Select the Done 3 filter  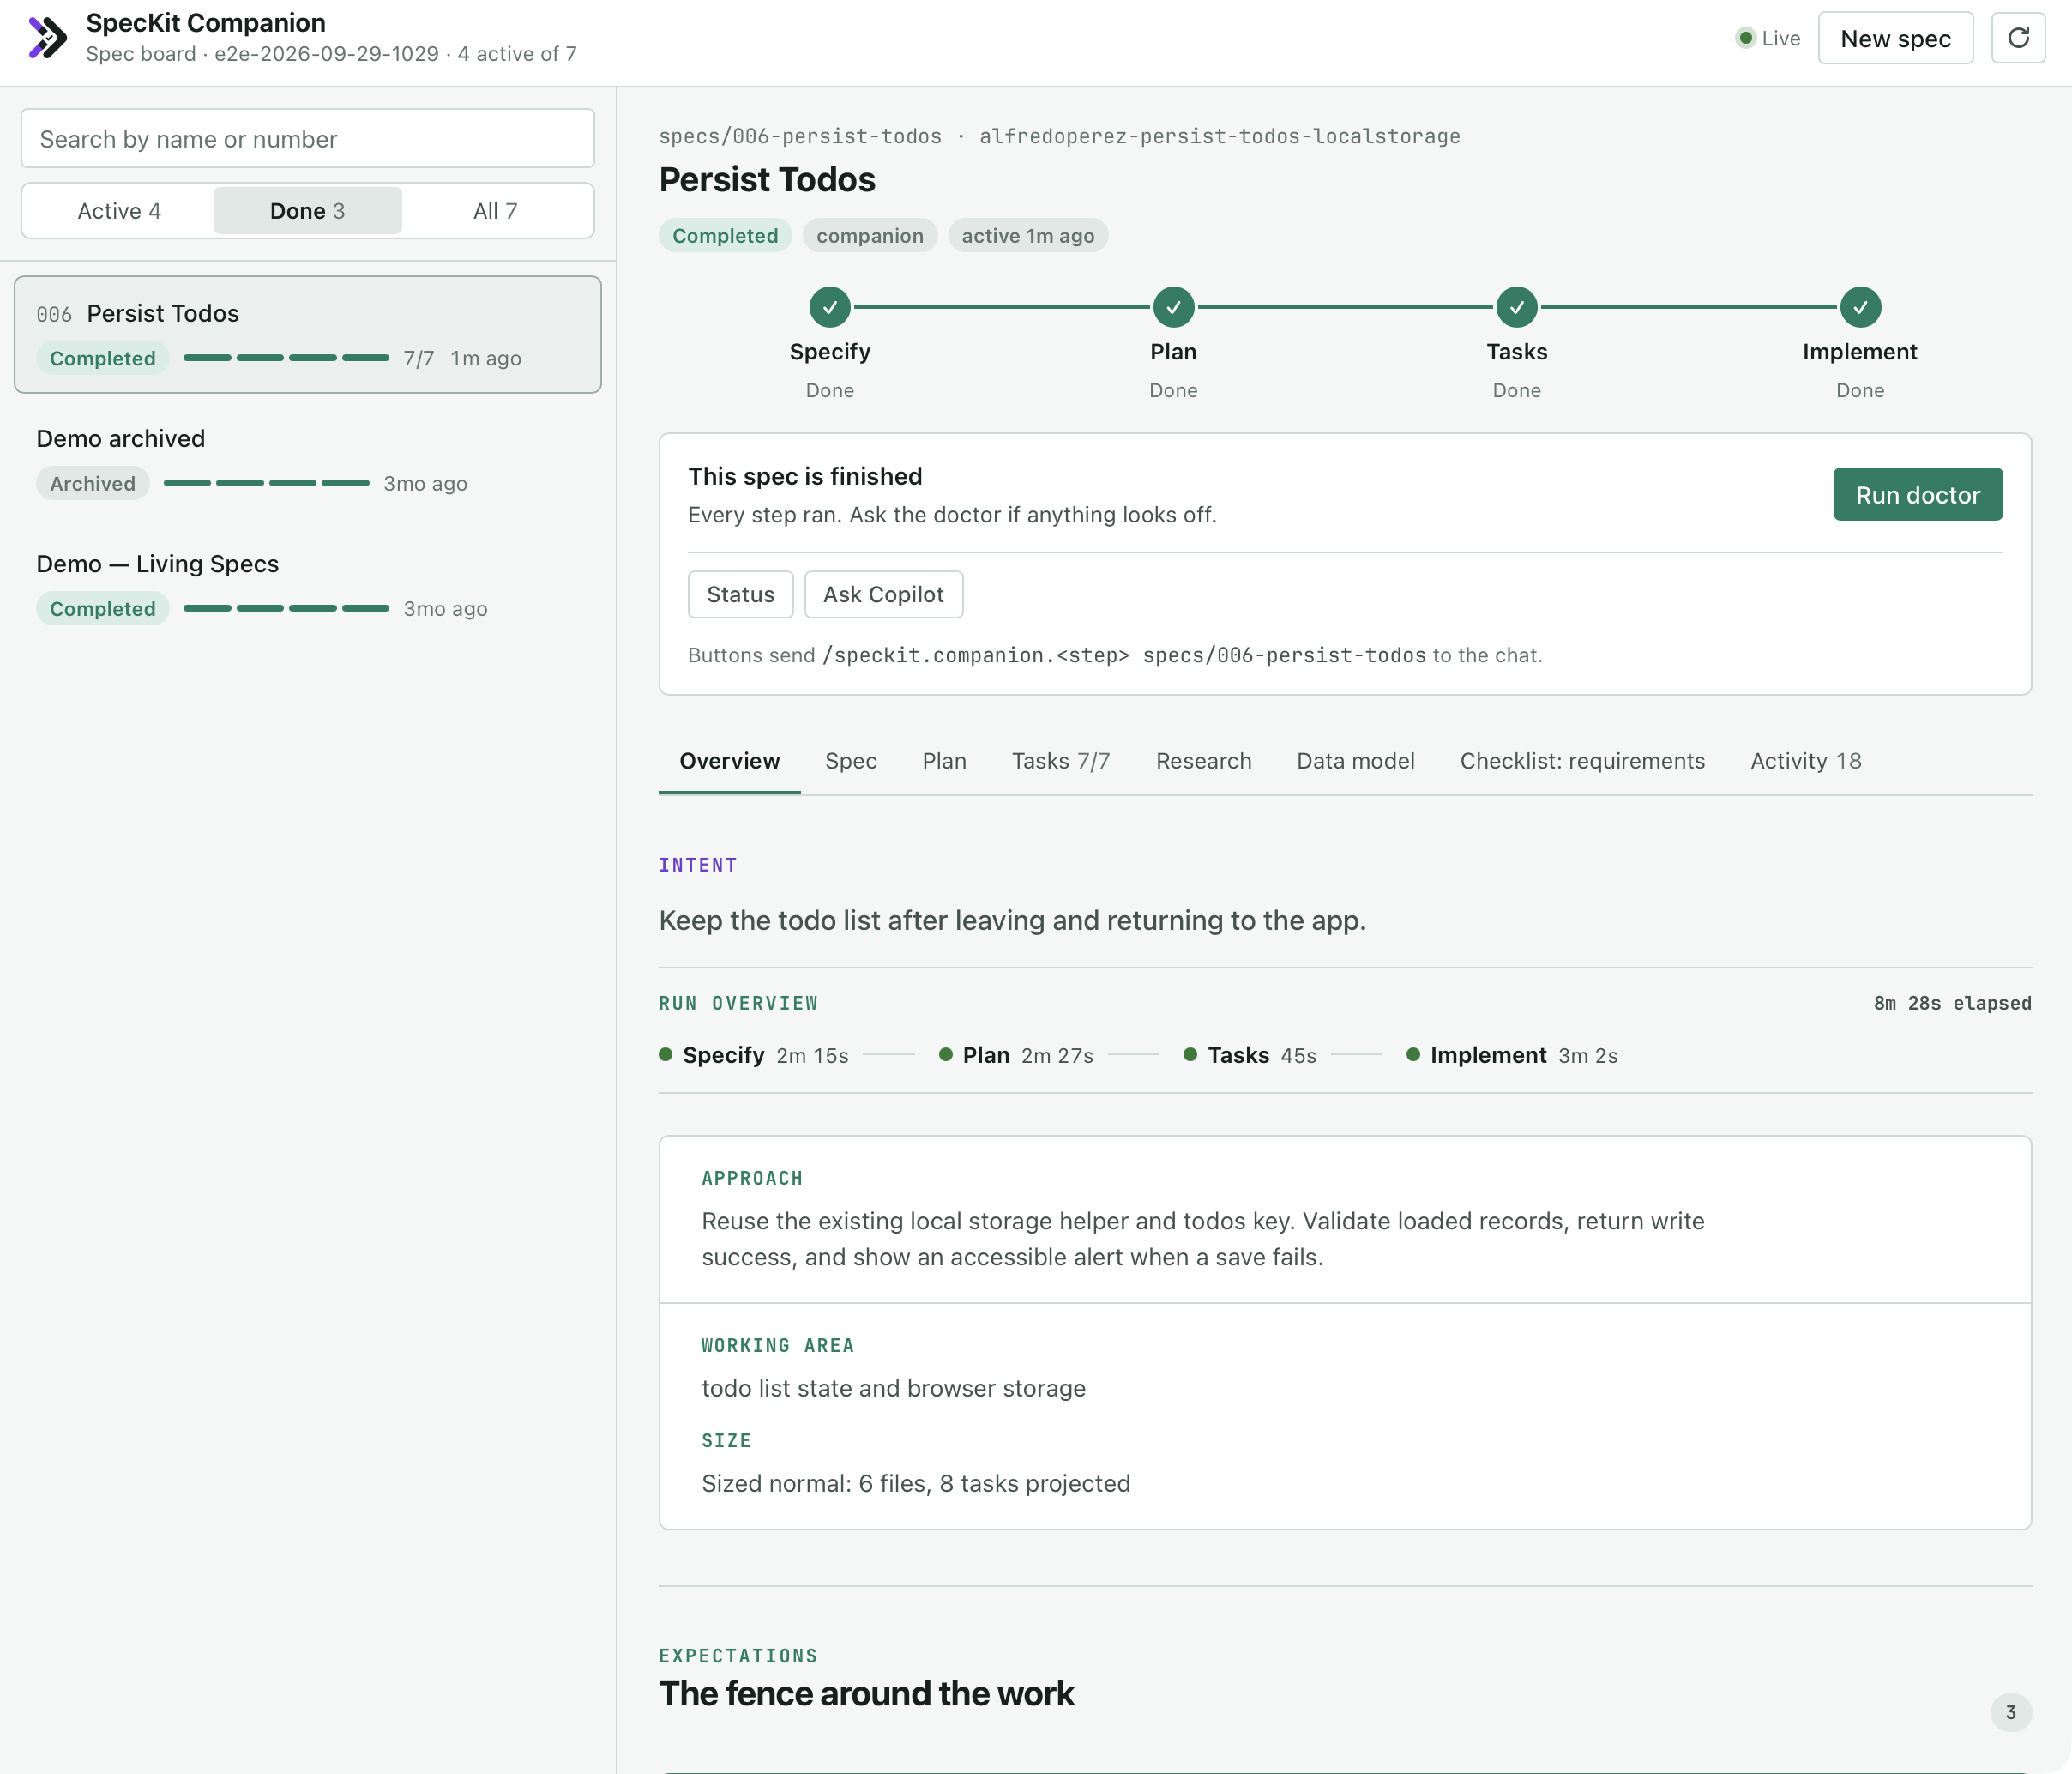tap(307, 211)
